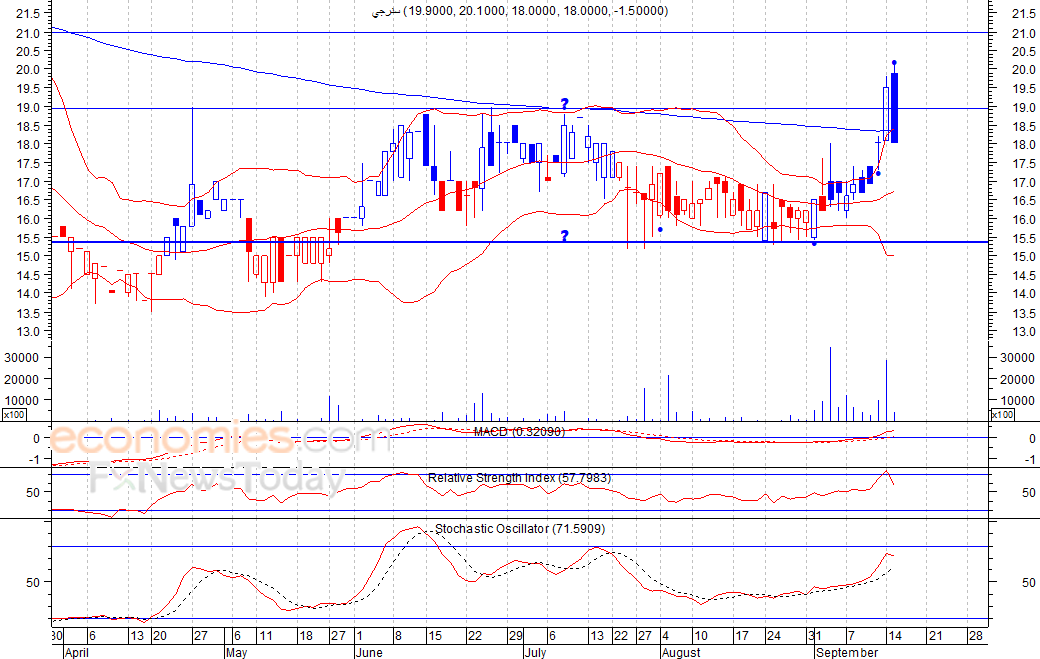Click the Relative Strength Index (57.7983) label
Screen dimensions: 1040x659
pos(519,478)
